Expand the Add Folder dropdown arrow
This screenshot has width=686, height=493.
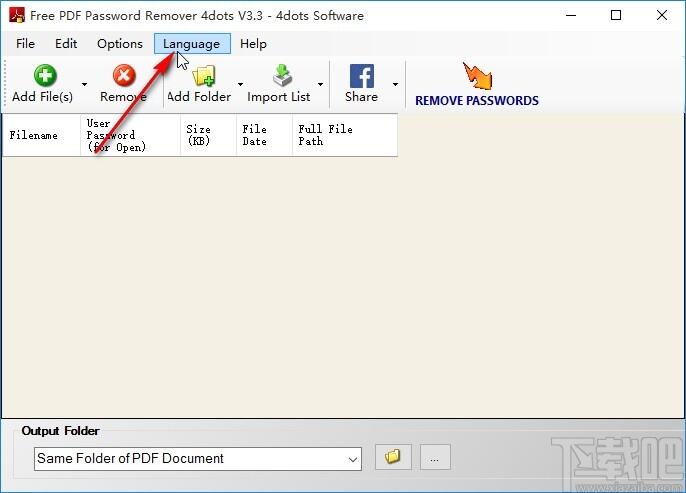tap(240, 84)
